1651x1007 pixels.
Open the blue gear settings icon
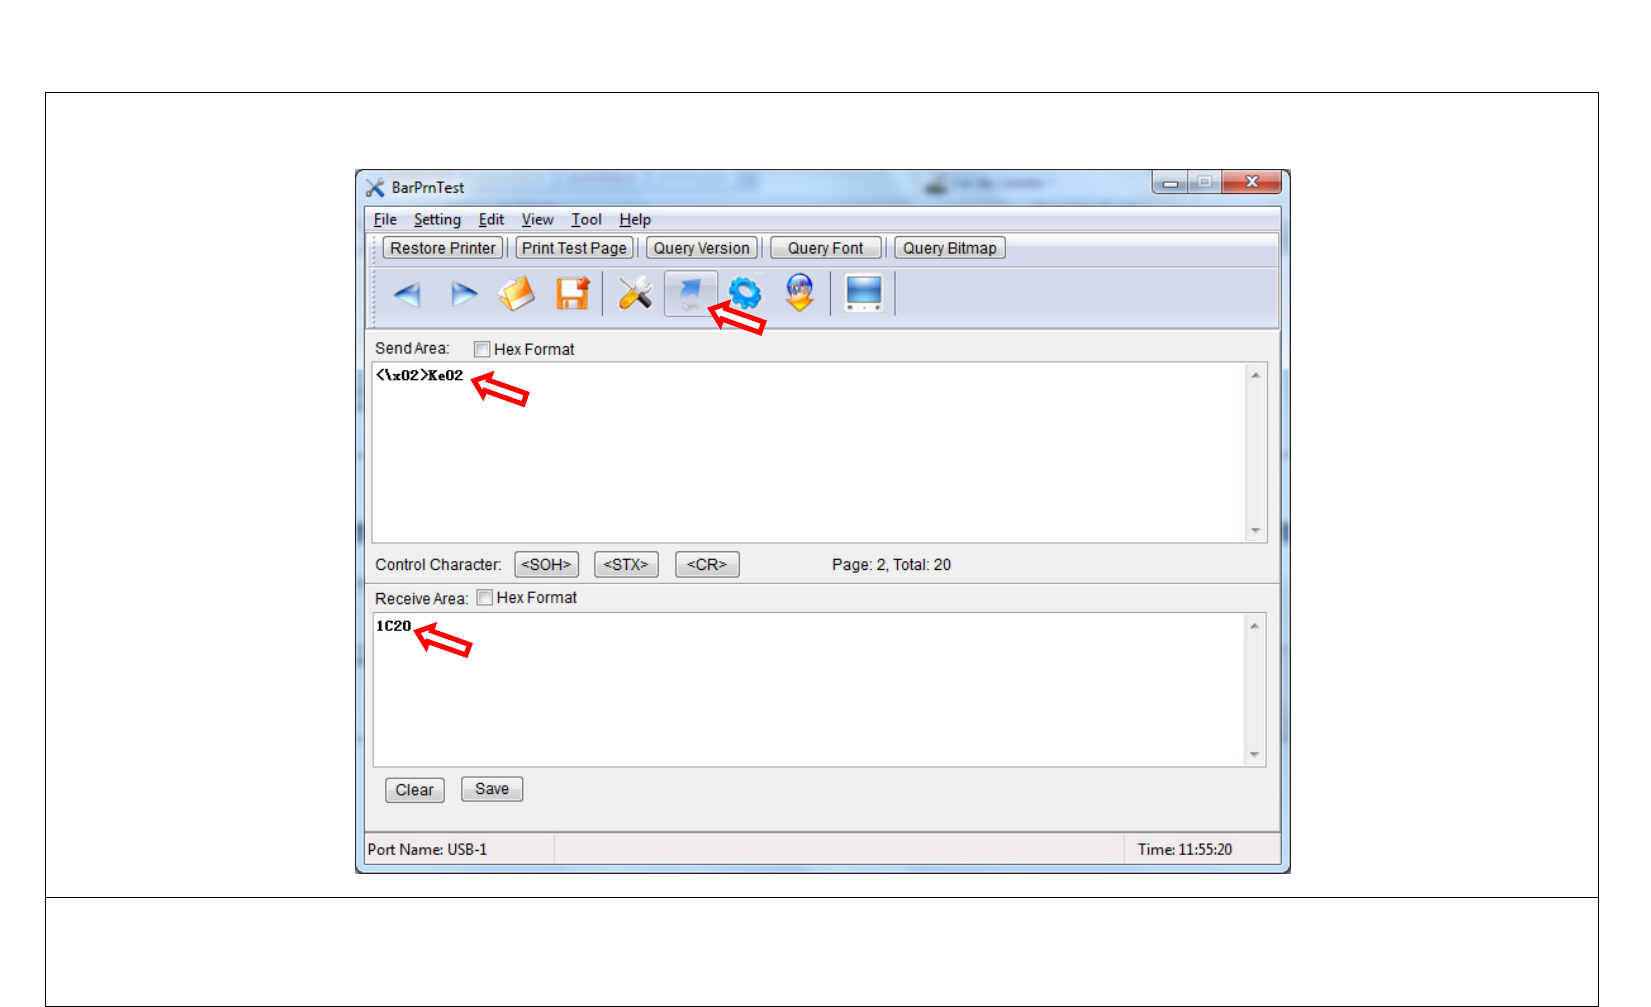pyautogui.click(x=745, y=294)
